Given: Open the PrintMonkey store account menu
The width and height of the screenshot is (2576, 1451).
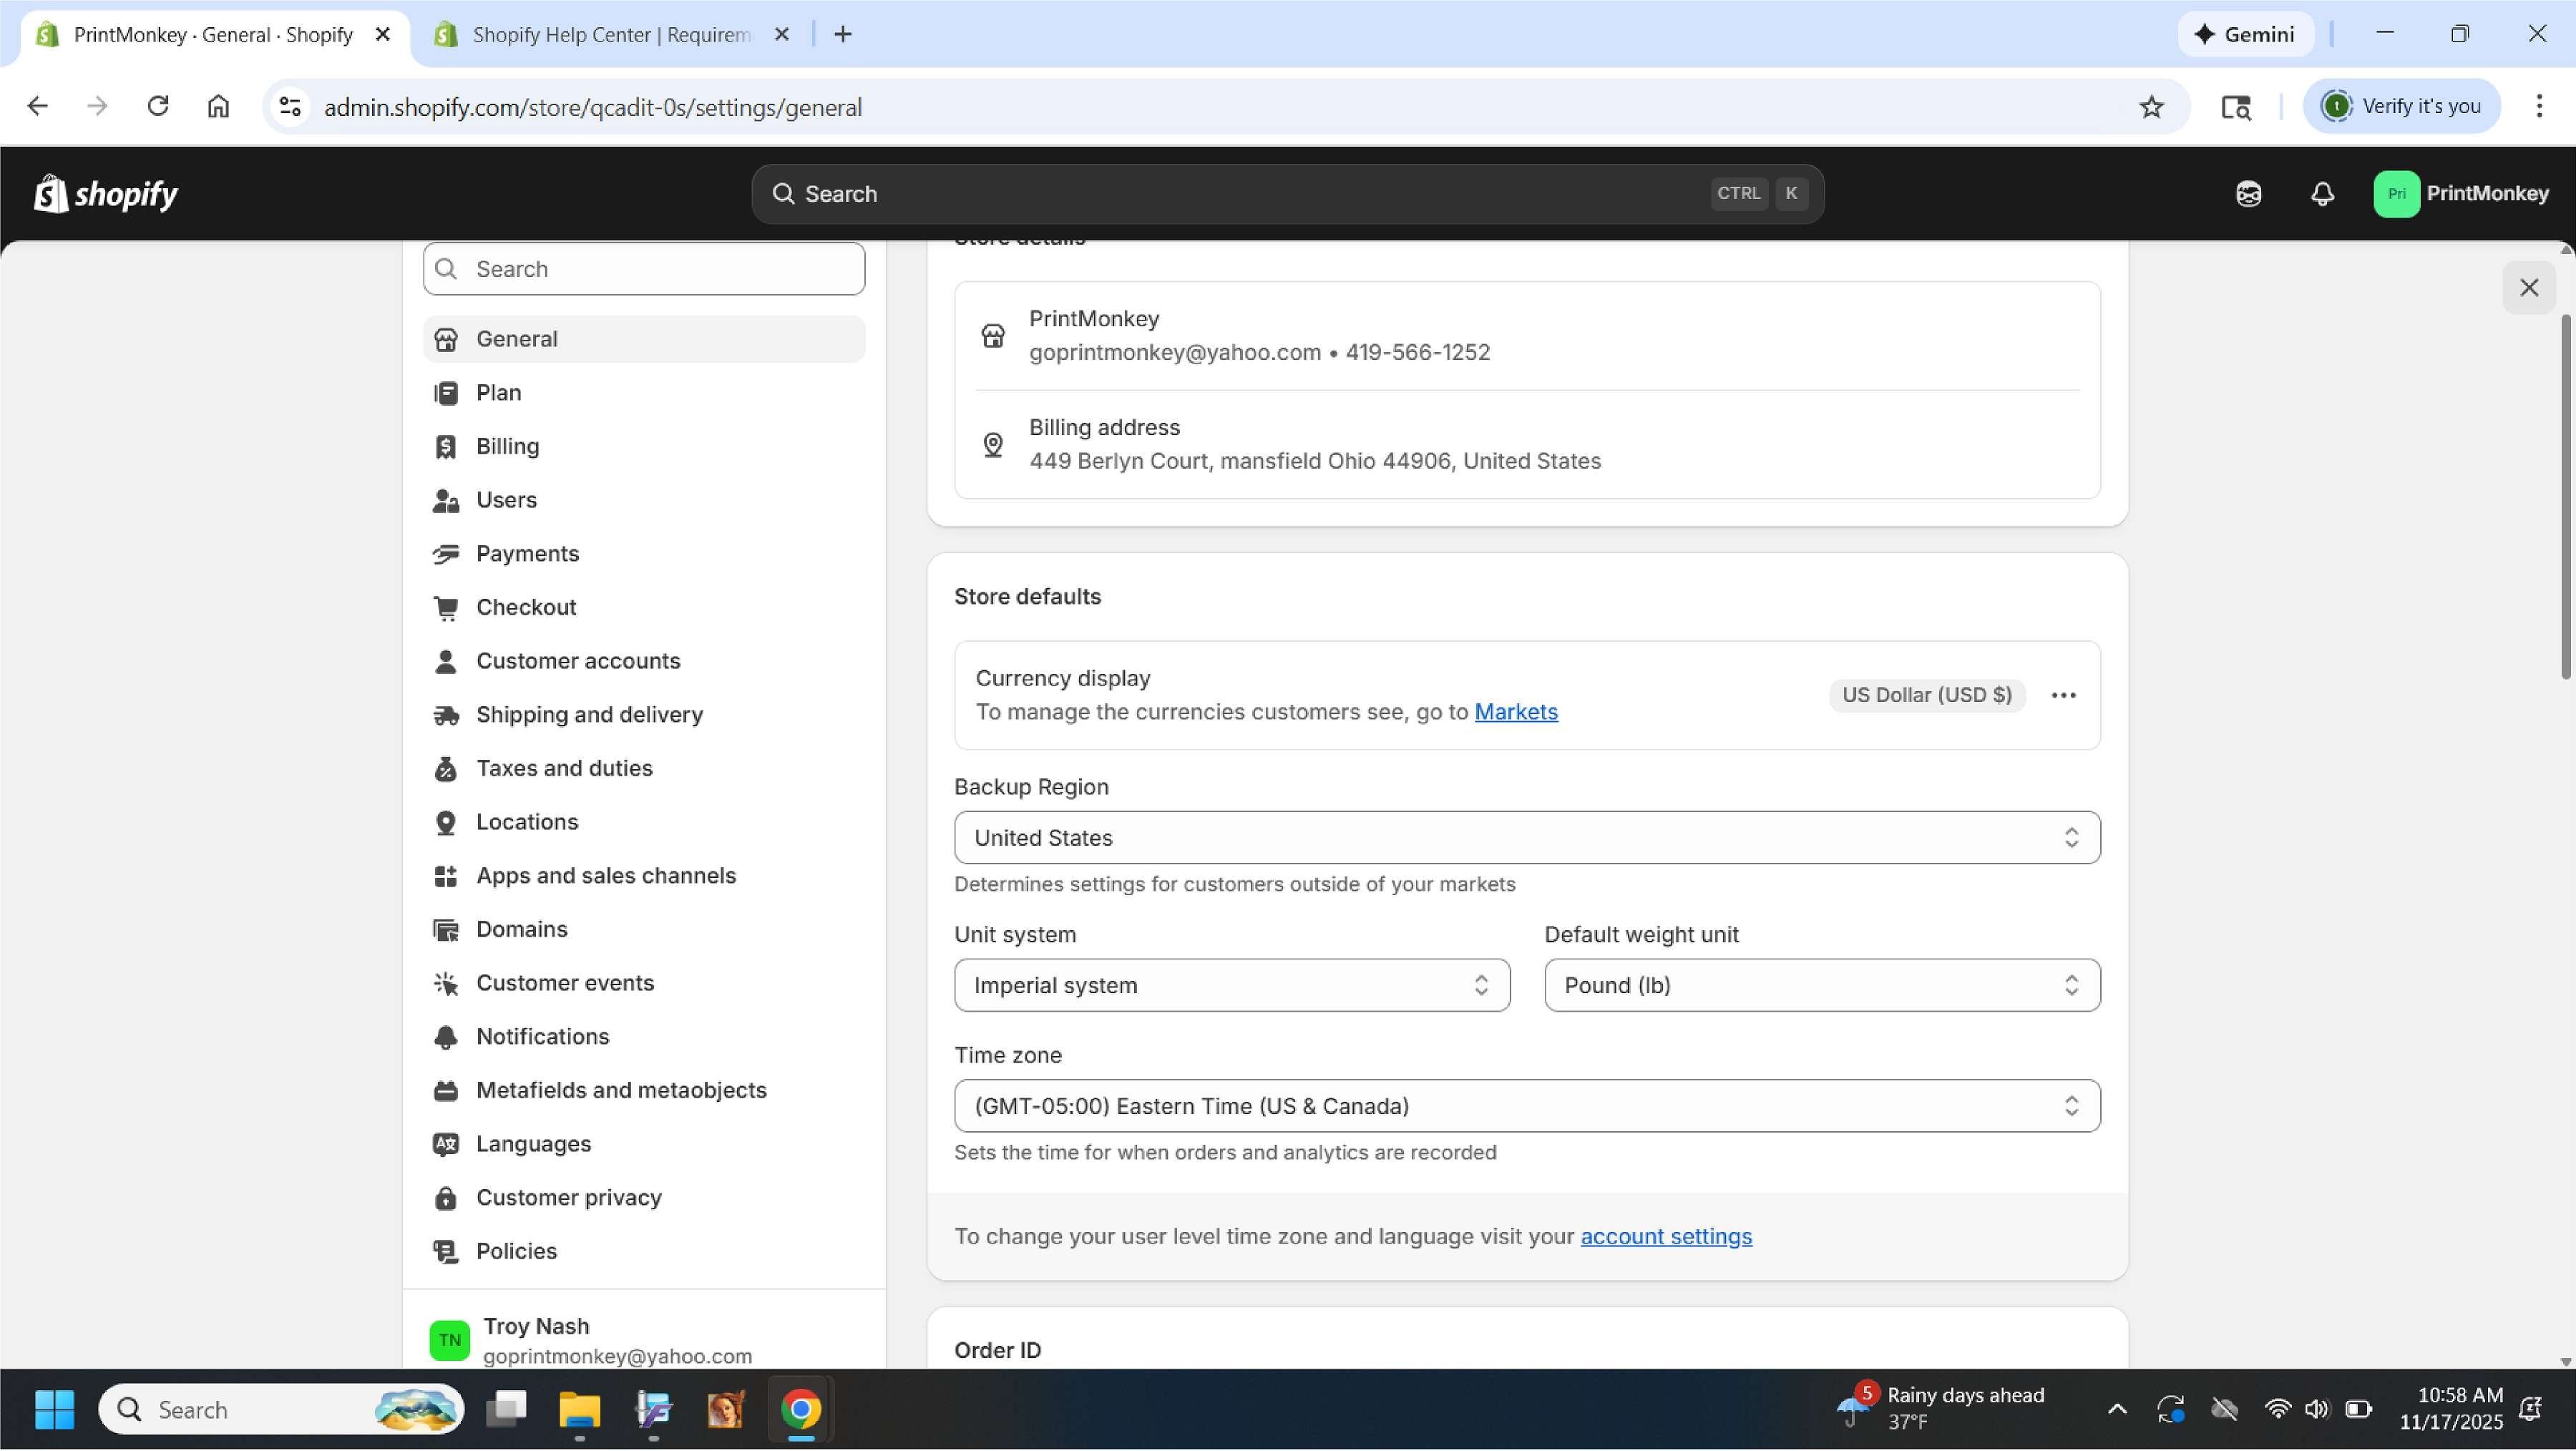Looking at the screenshot, I should click(2460, 194).
